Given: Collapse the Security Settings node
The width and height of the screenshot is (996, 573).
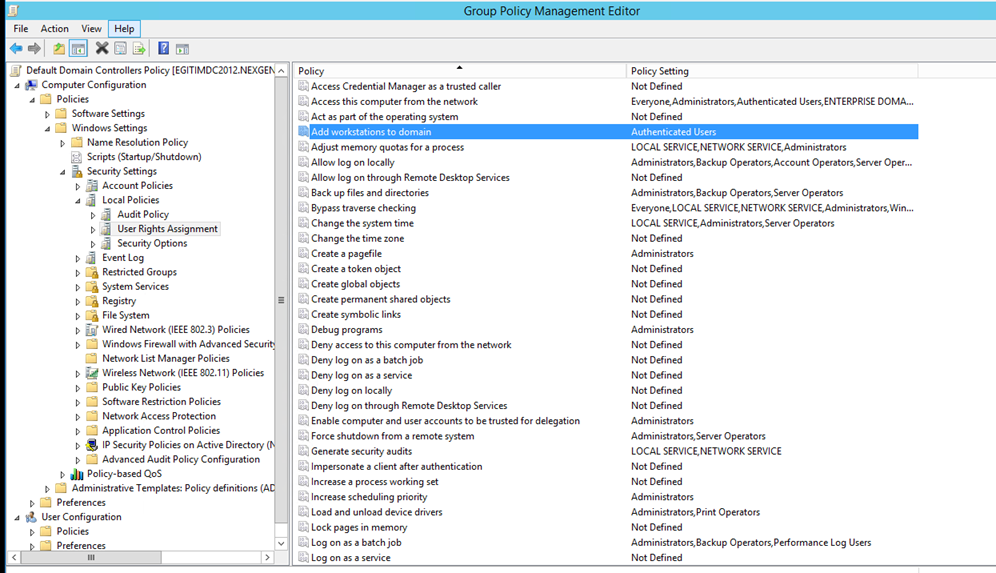Looking at the screenshot, I should [62, 172].
